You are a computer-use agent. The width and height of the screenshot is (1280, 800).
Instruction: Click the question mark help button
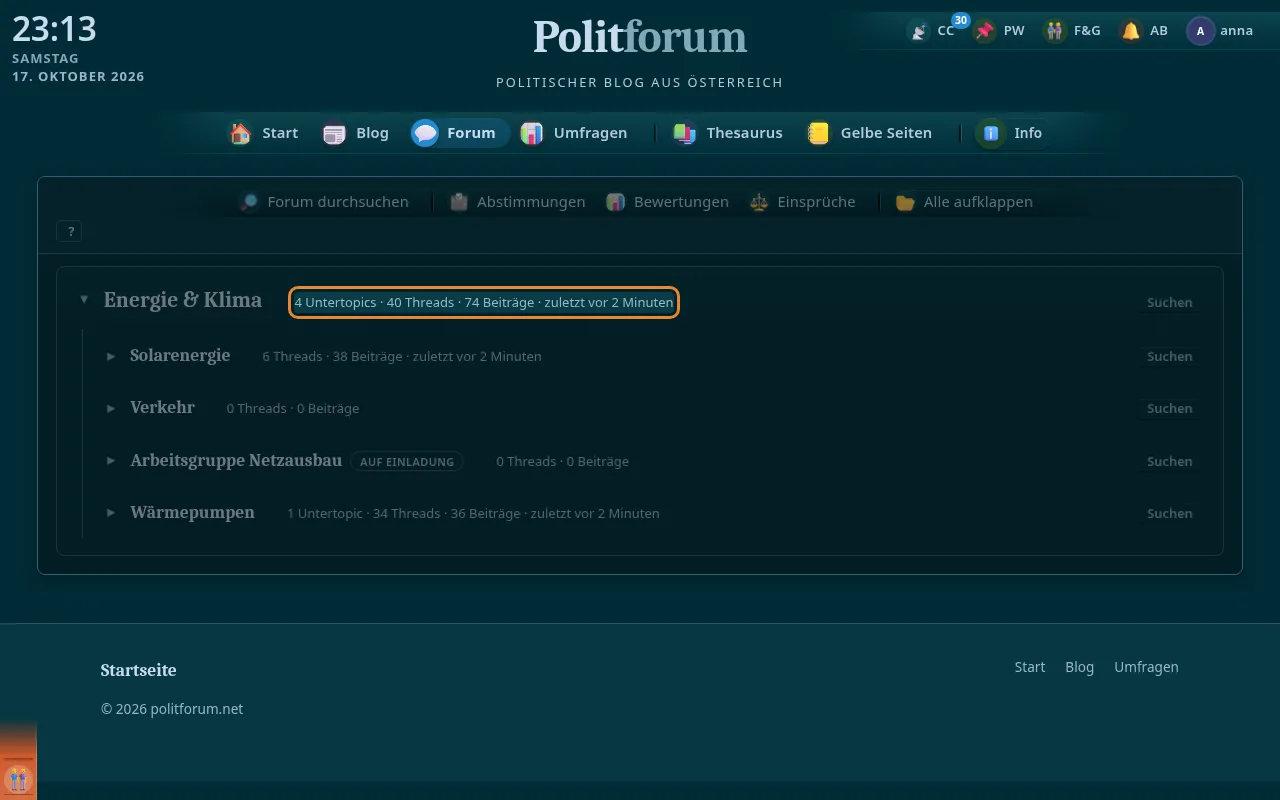(70, 232)
